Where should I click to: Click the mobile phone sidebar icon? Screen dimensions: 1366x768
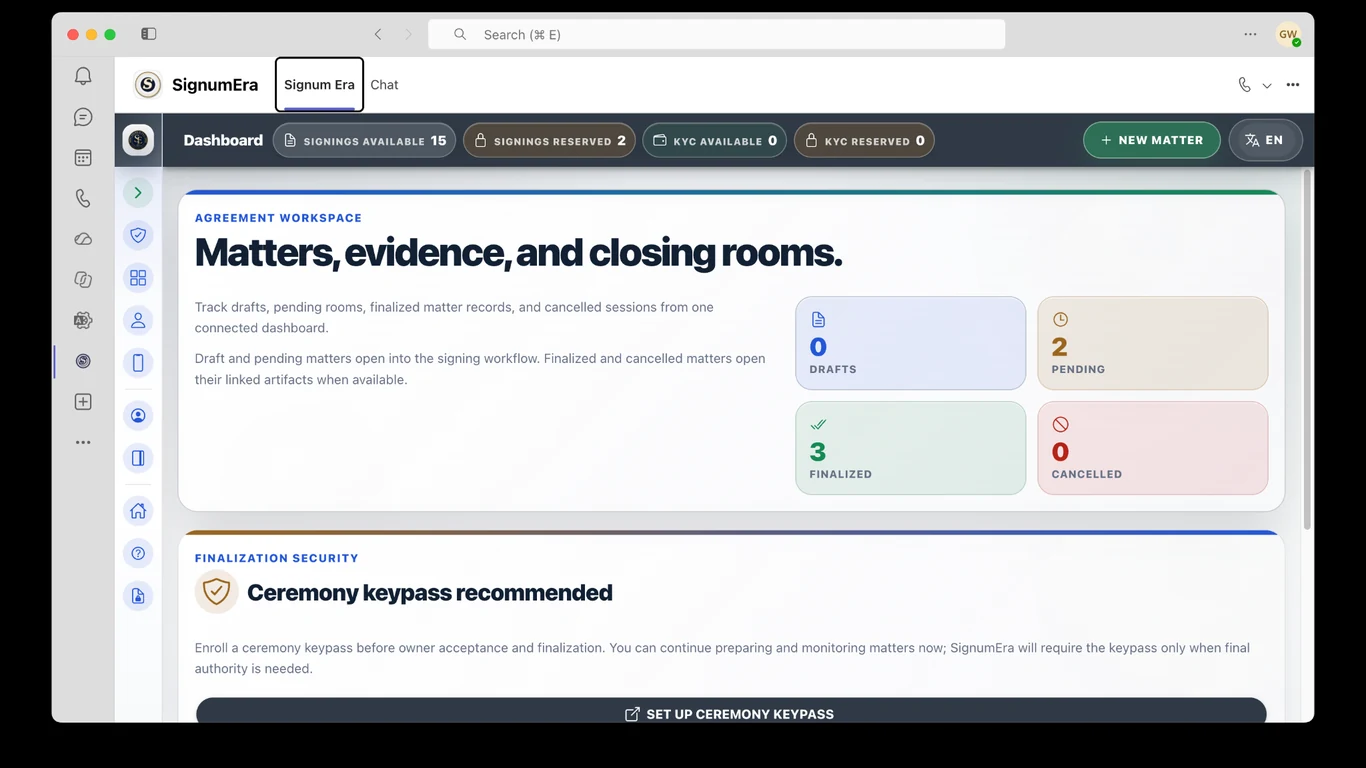(138, 362)
